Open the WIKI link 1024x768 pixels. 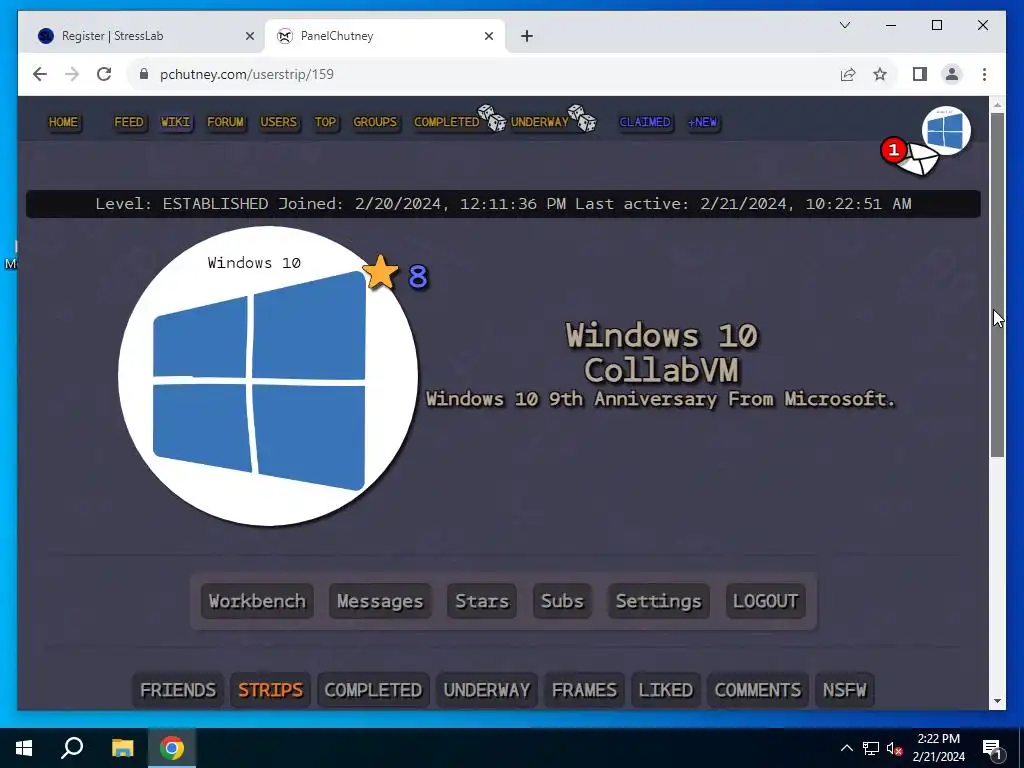[x=176, y=122]
